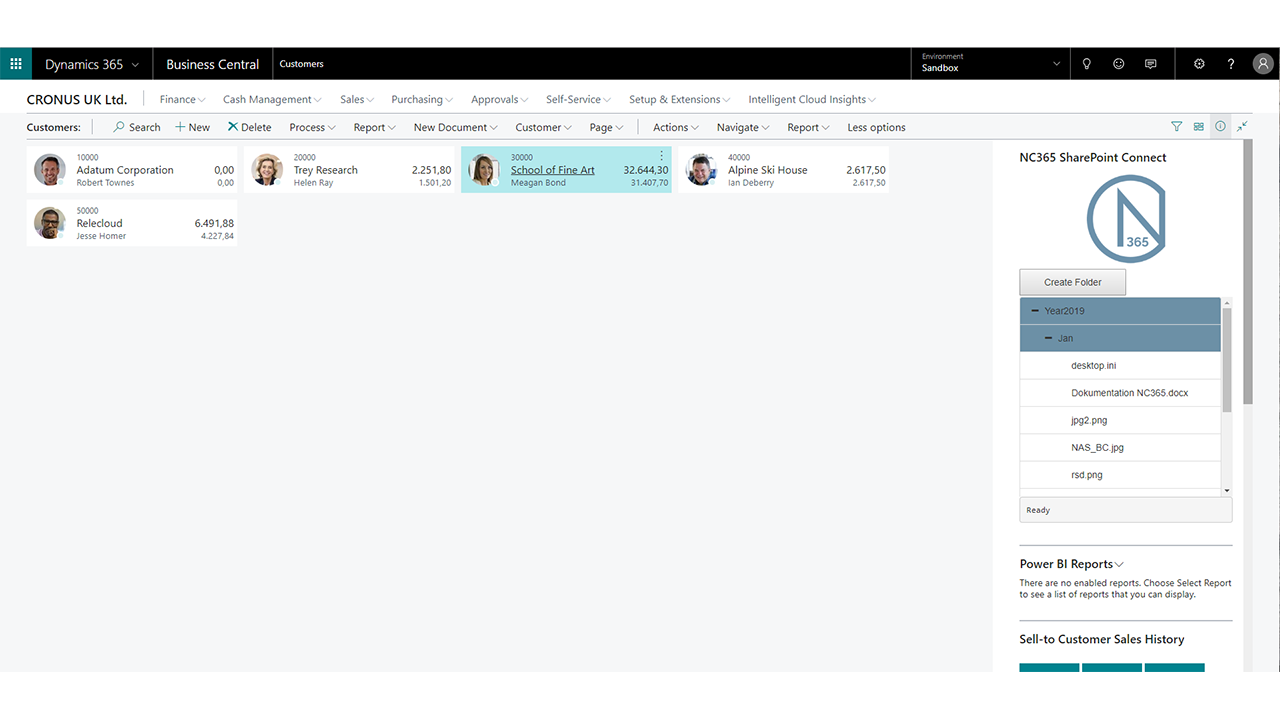This screenshot has height=720, width=1280.
Task: Switch the customer list layout view icon
Action: point(1199,127)
